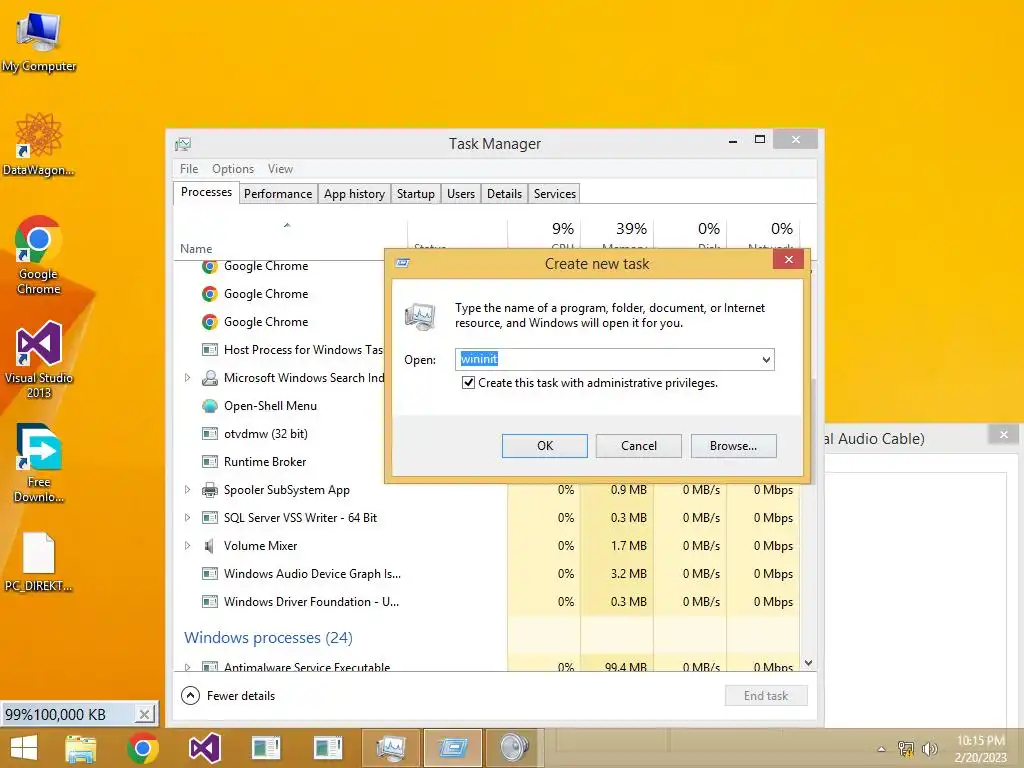This screenshot has height=768, width=1024.
Task: Expand Microsoft Windows Search Indexer row
Action: [187, 377]
